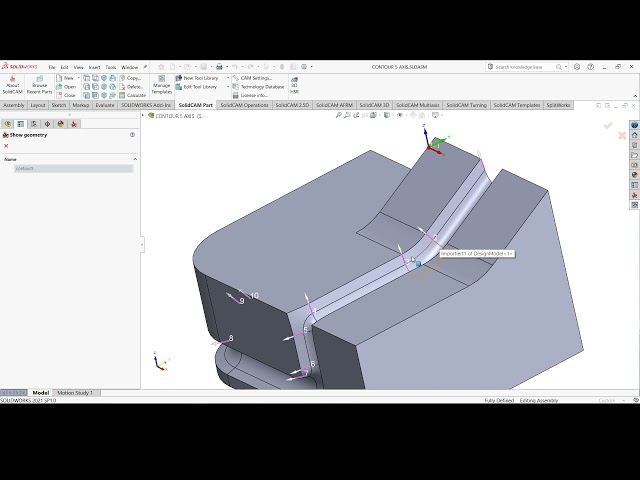Open the SOLIDWORKS Resources task pane icon
This screenshot has width=640, height=480.
(634, 136)
